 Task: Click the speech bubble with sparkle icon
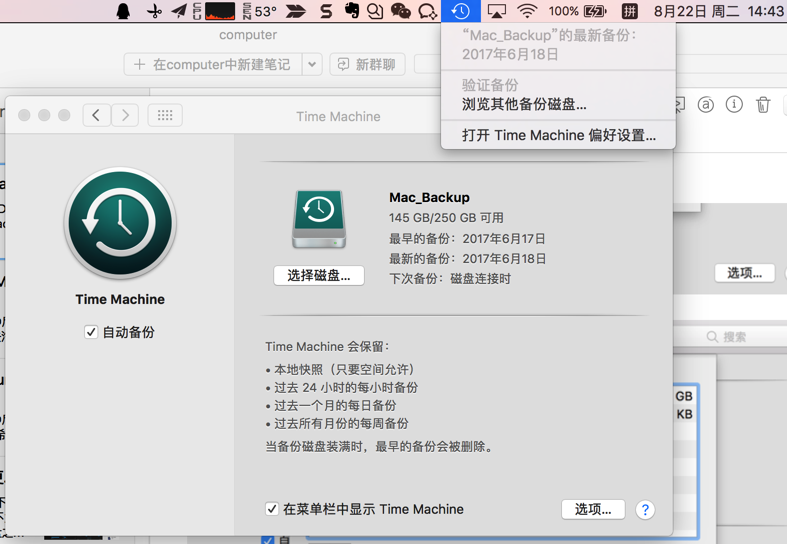coord(428,11)
